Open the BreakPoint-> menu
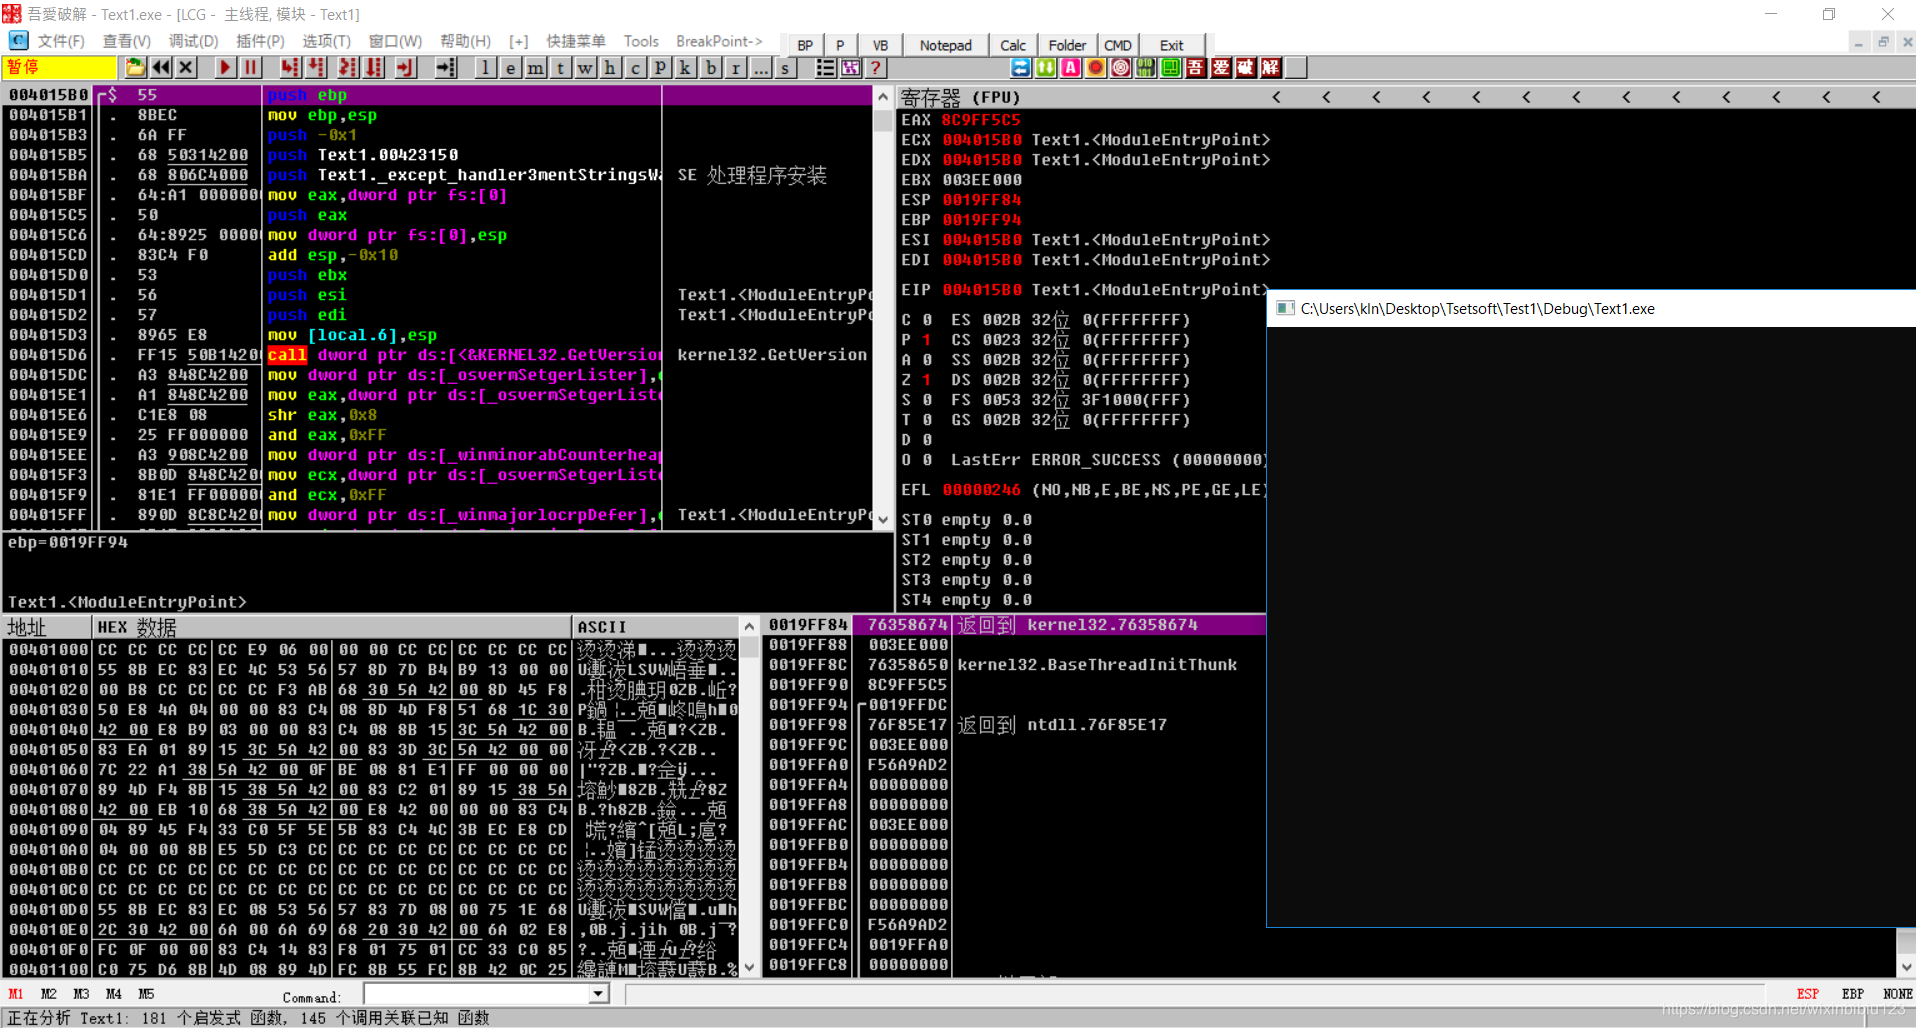The image size is (1916, 1028). (719, 41)
